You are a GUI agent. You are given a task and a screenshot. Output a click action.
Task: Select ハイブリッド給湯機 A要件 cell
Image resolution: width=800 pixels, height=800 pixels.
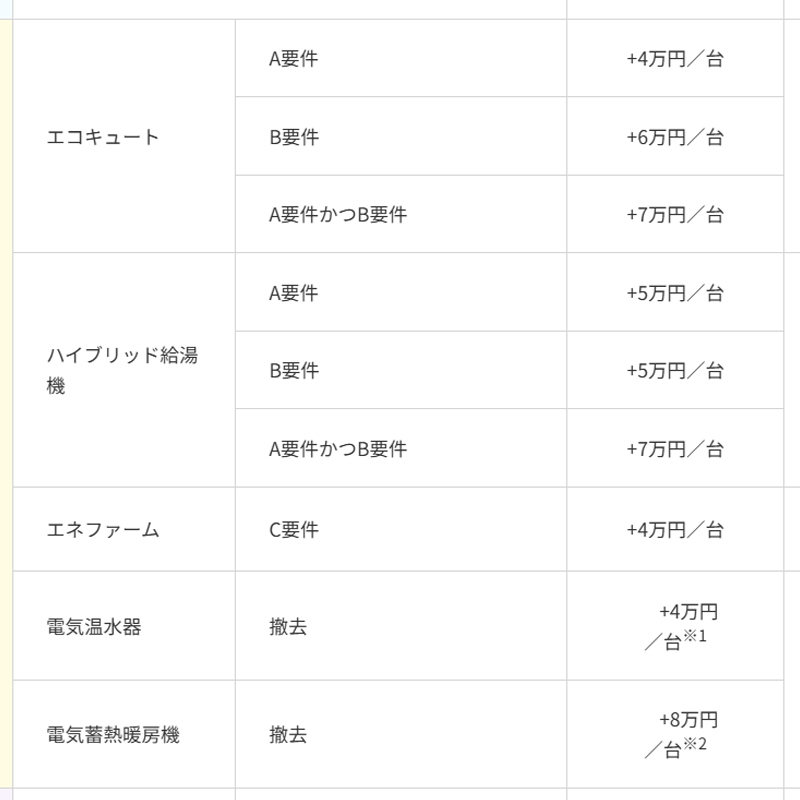pos(401,292)
